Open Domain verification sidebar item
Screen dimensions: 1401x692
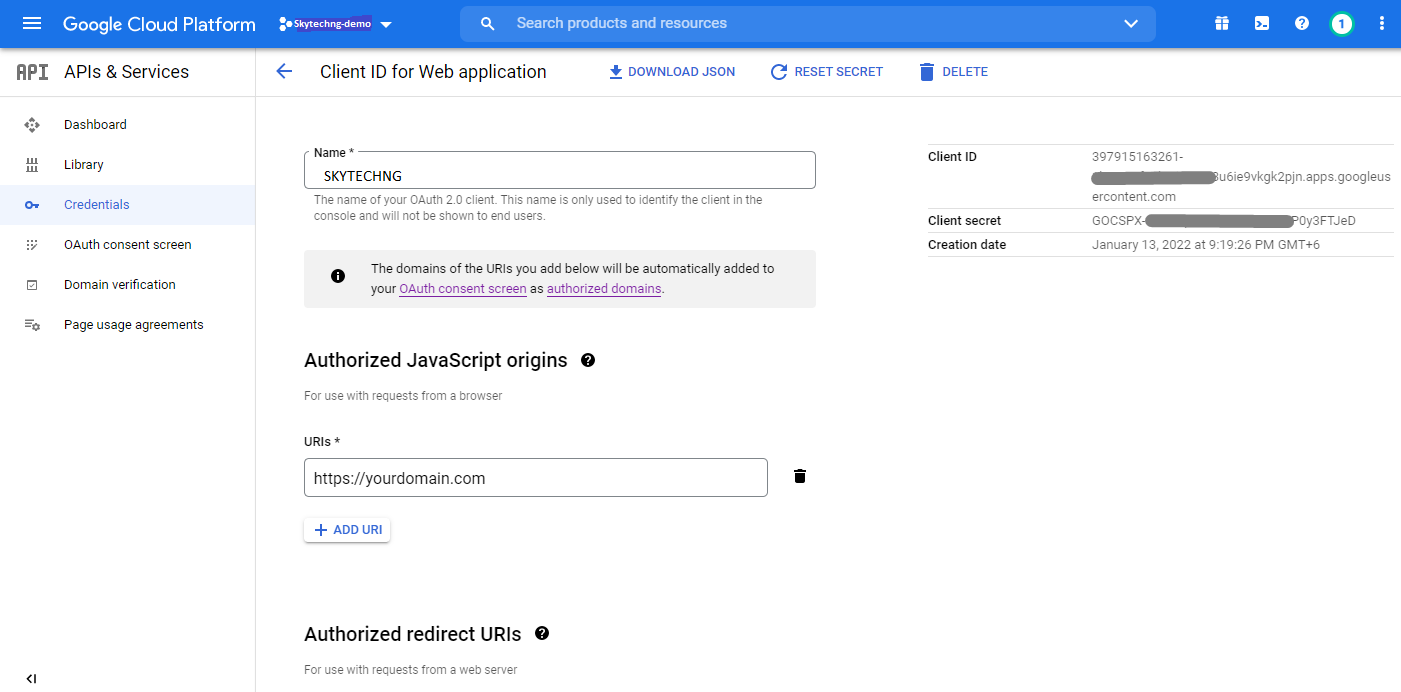127,285
